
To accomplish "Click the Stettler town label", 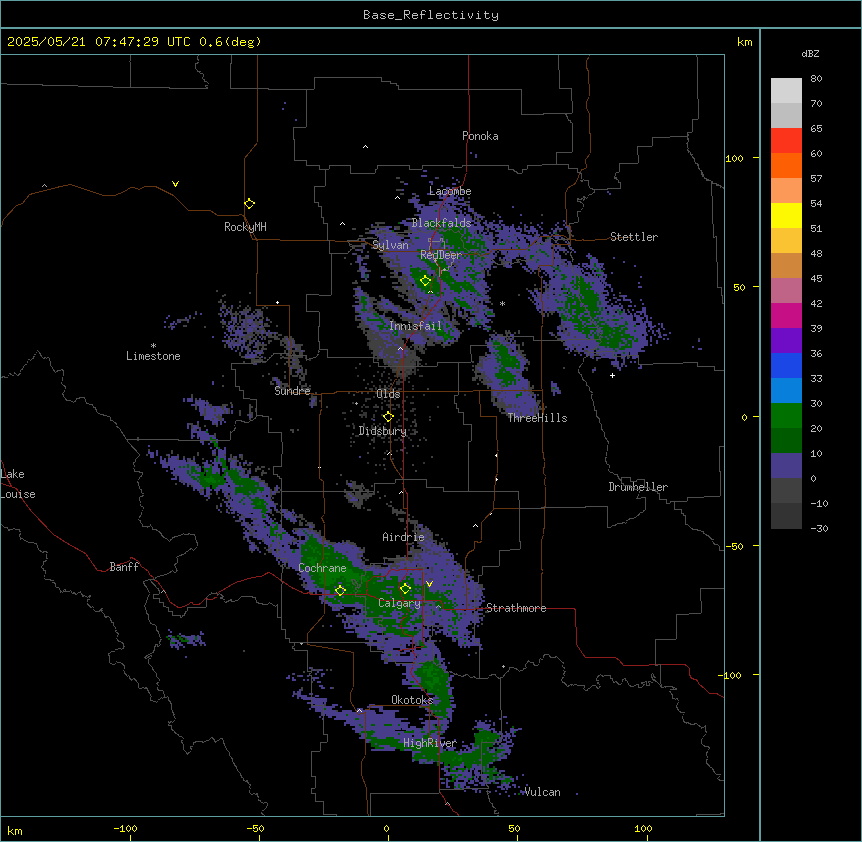I will coord(634,237).
